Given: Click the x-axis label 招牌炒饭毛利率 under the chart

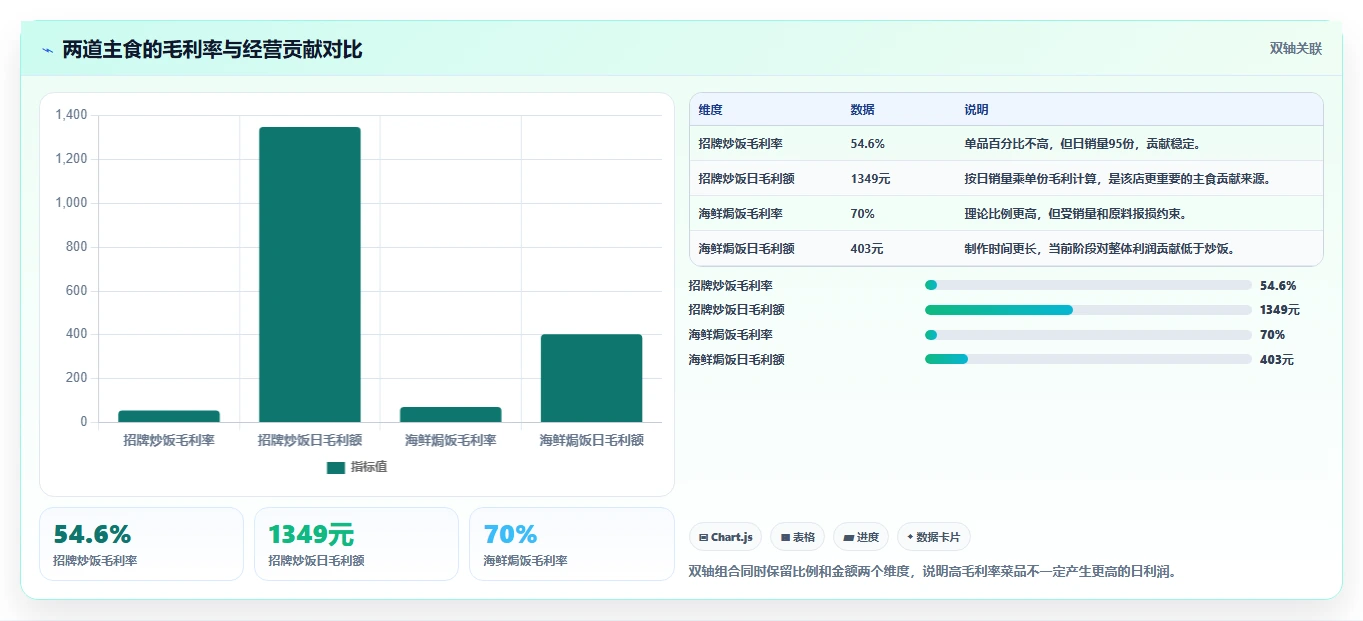Looking at the screenshot, I should (x=169, y=440).
